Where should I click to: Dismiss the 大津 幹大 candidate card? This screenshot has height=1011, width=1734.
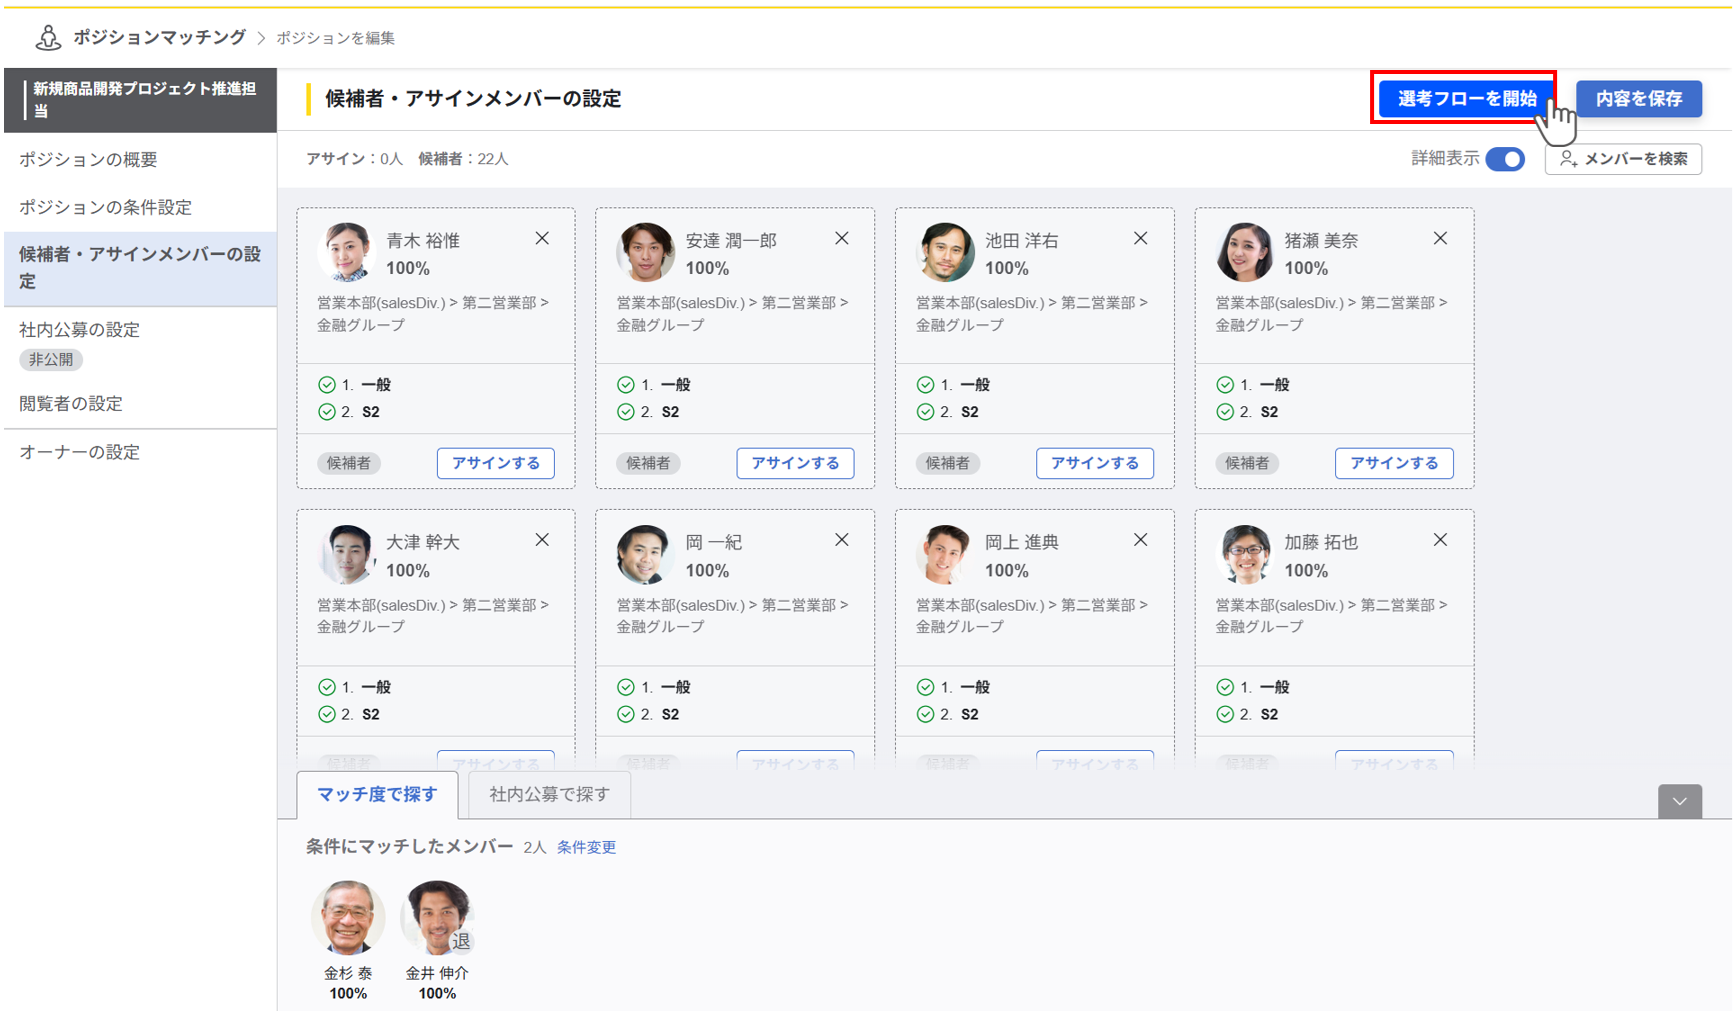[x=542, y=540]
